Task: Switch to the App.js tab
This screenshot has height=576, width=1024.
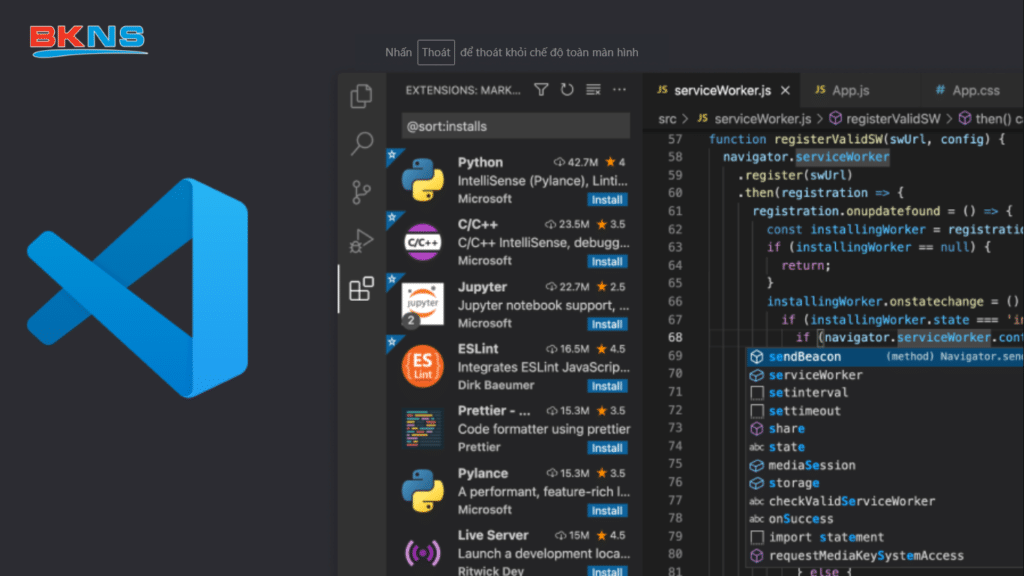Action: point(853,89)
